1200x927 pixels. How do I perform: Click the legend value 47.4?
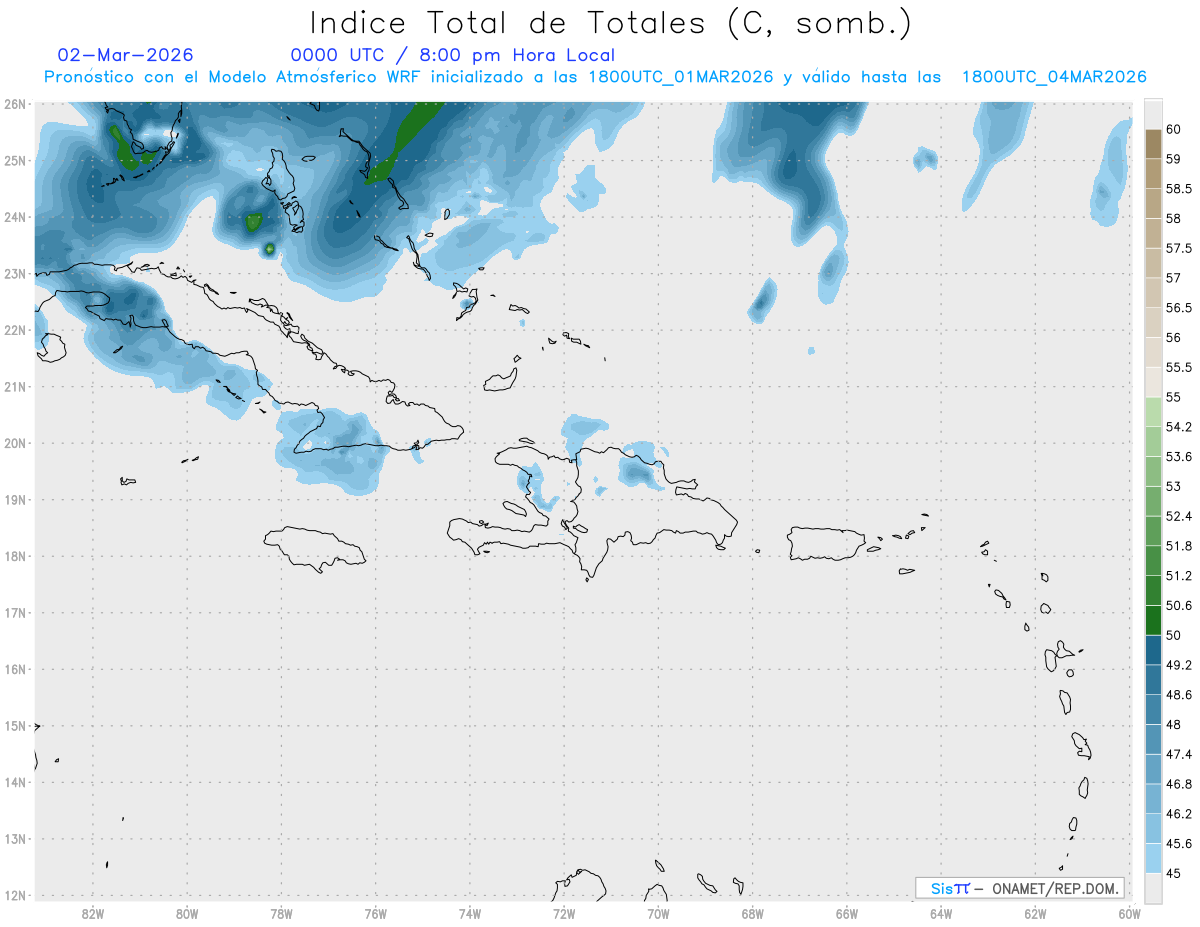(x=1179, y=754)
